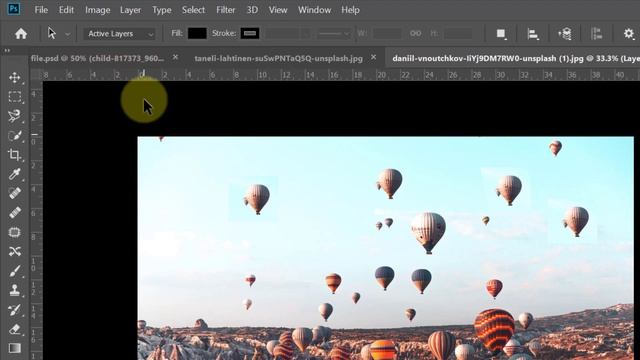This screenshot has width=640, height=360.
Task: Expand the toolbar double-arrow handle
Action: coord(7,51)
